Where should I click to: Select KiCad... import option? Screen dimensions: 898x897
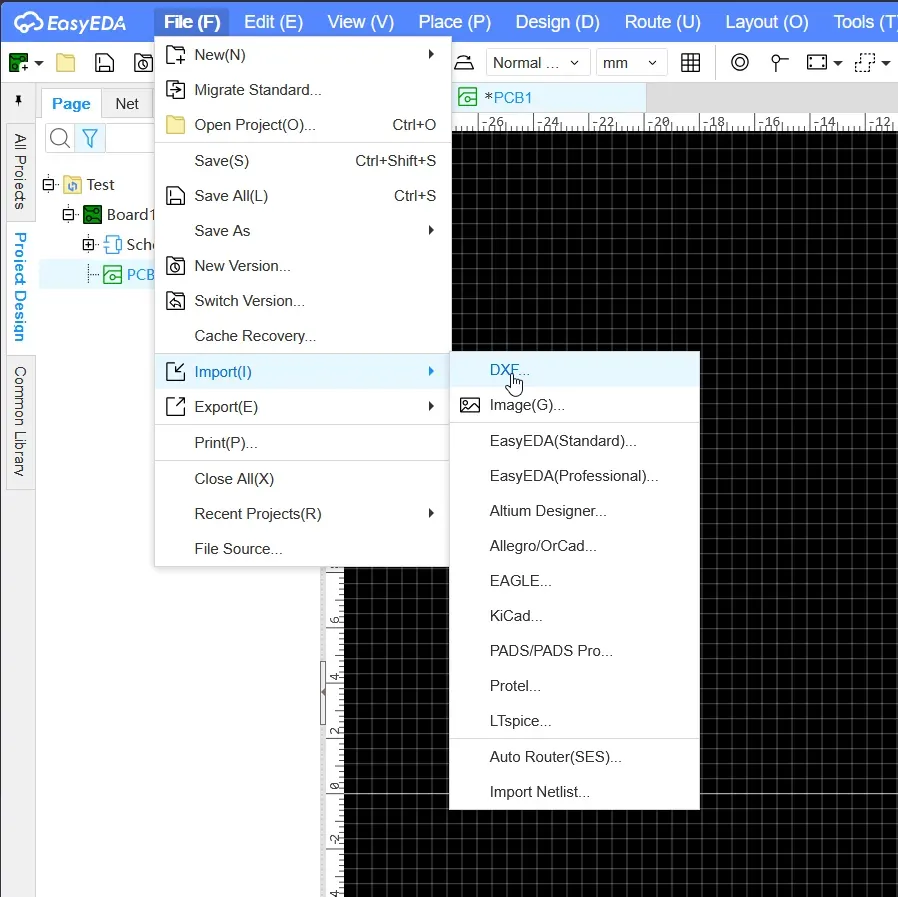tap(516, 616)
